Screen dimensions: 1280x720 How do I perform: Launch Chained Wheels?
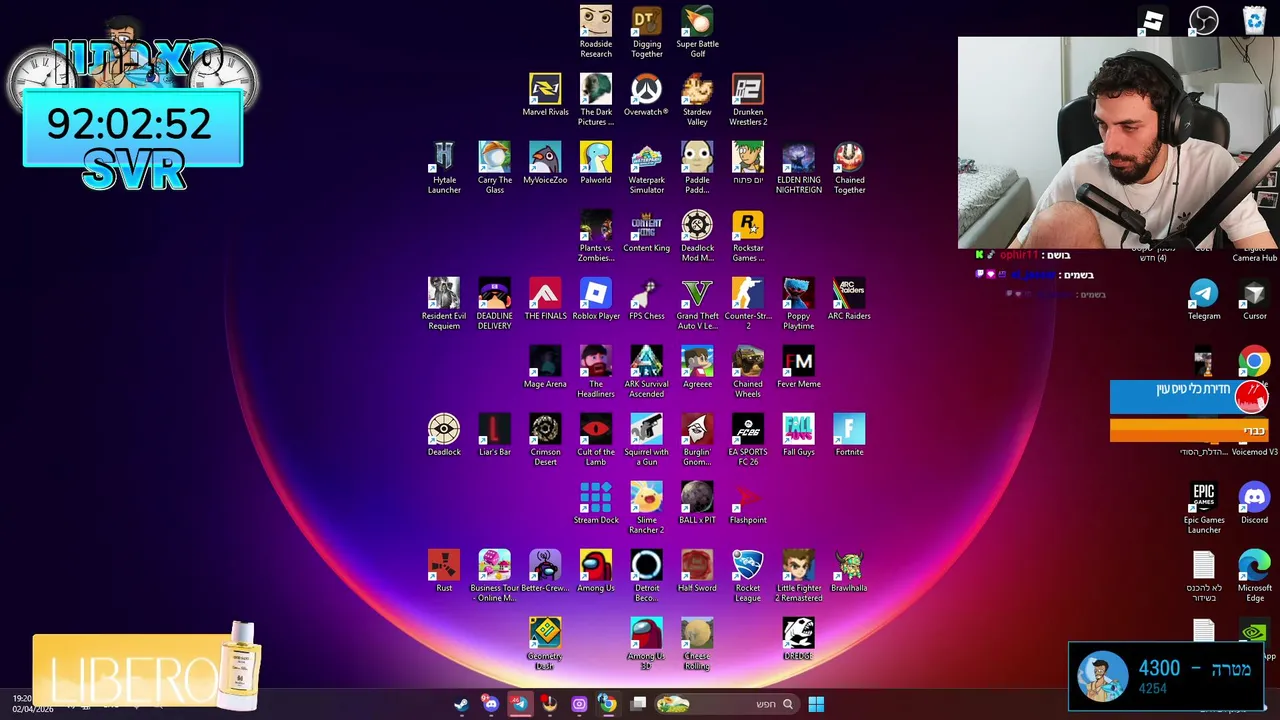click(748, 372)
